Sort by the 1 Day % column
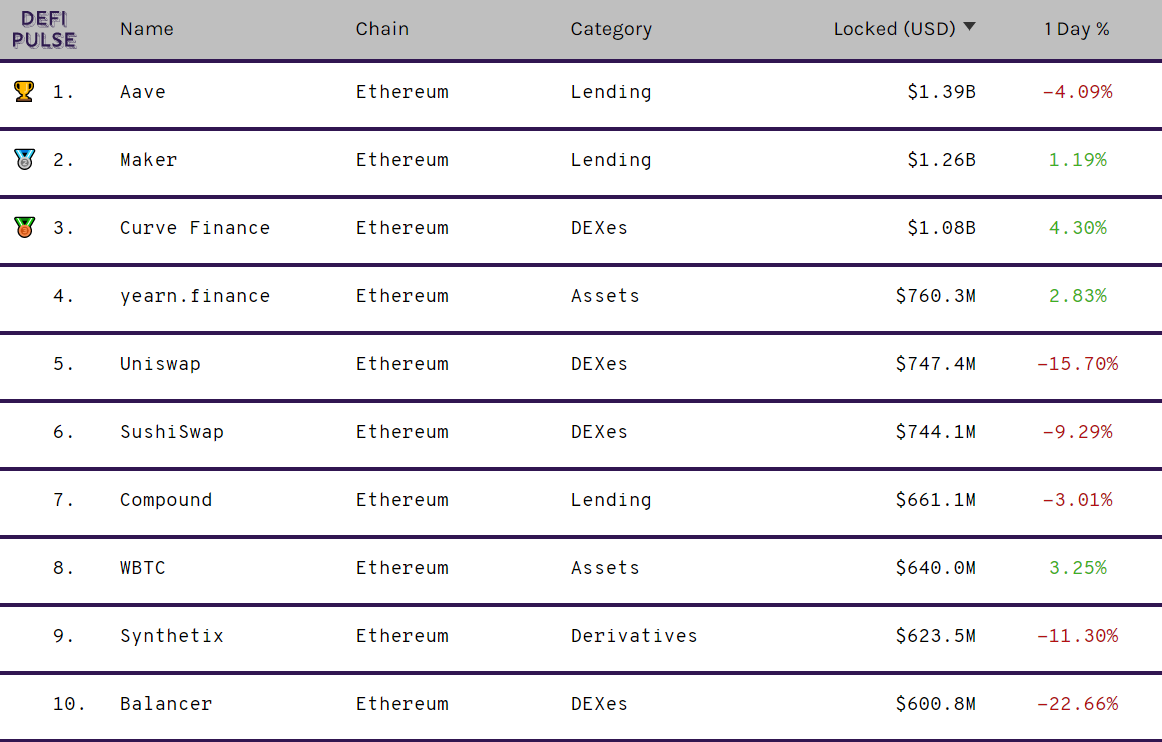 [1077, 29]
